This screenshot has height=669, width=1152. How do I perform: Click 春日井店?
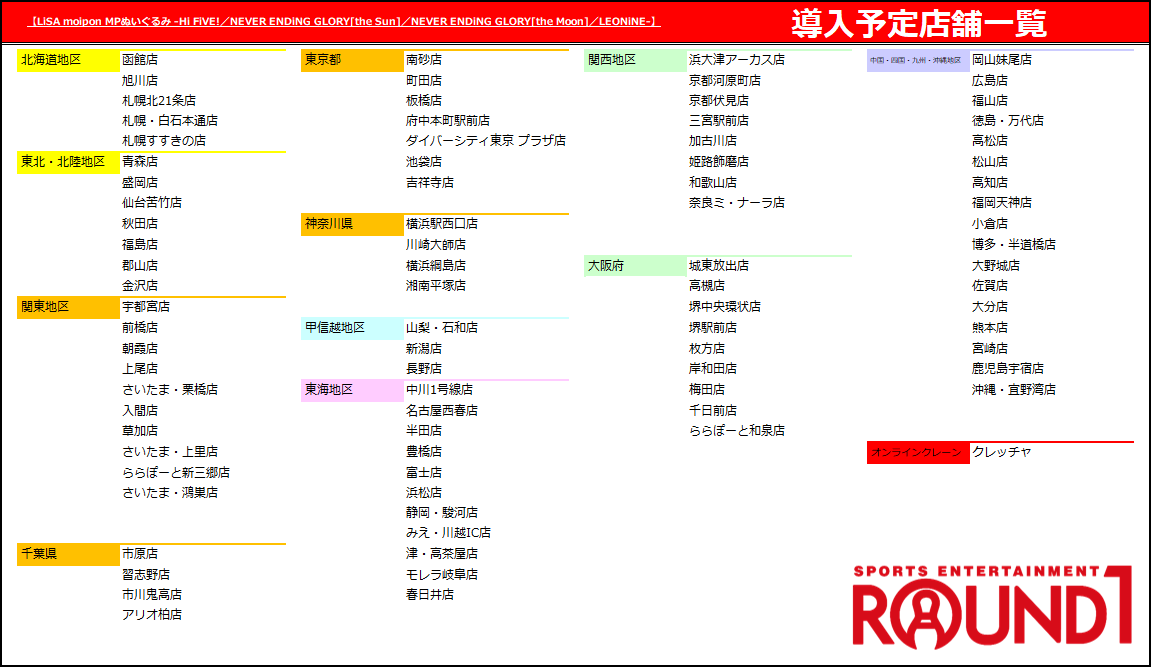(x=430, y=594)
